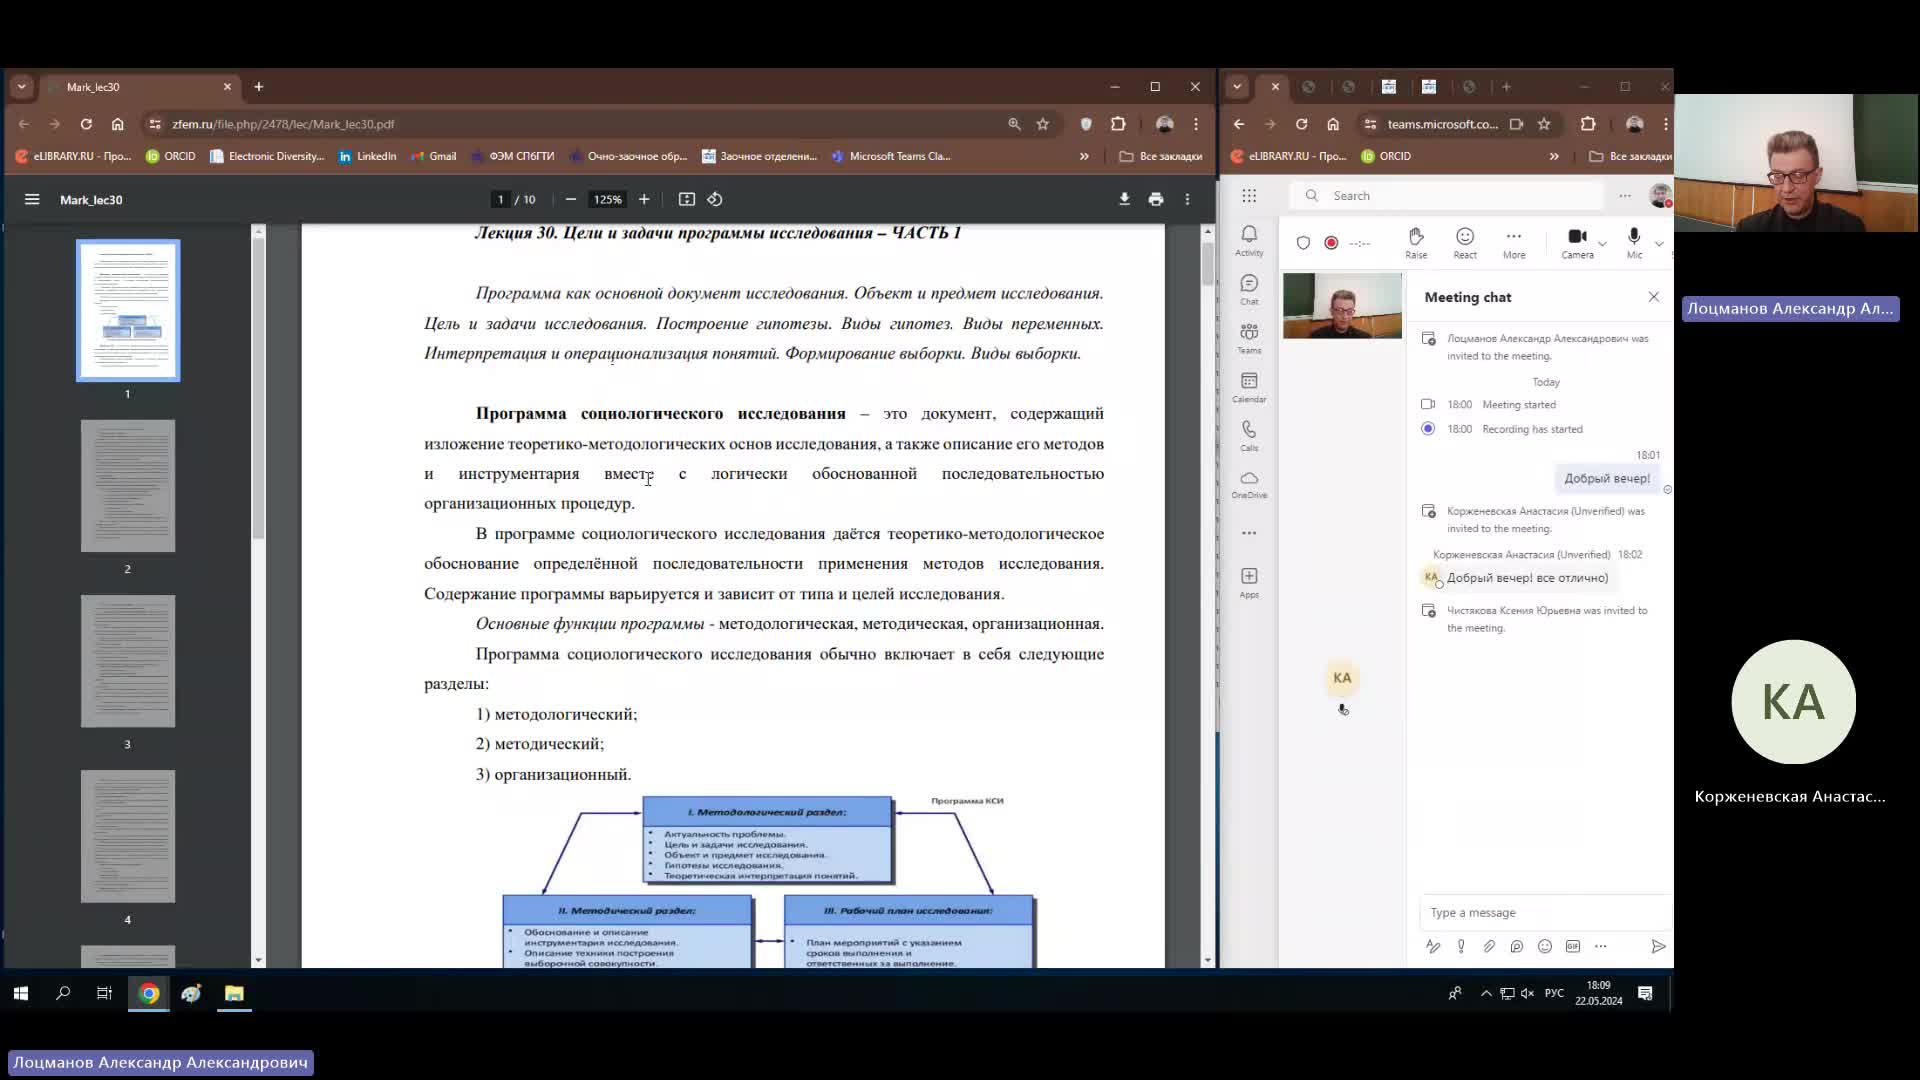Open emoji picker in chat compose

click(1545, 946)
